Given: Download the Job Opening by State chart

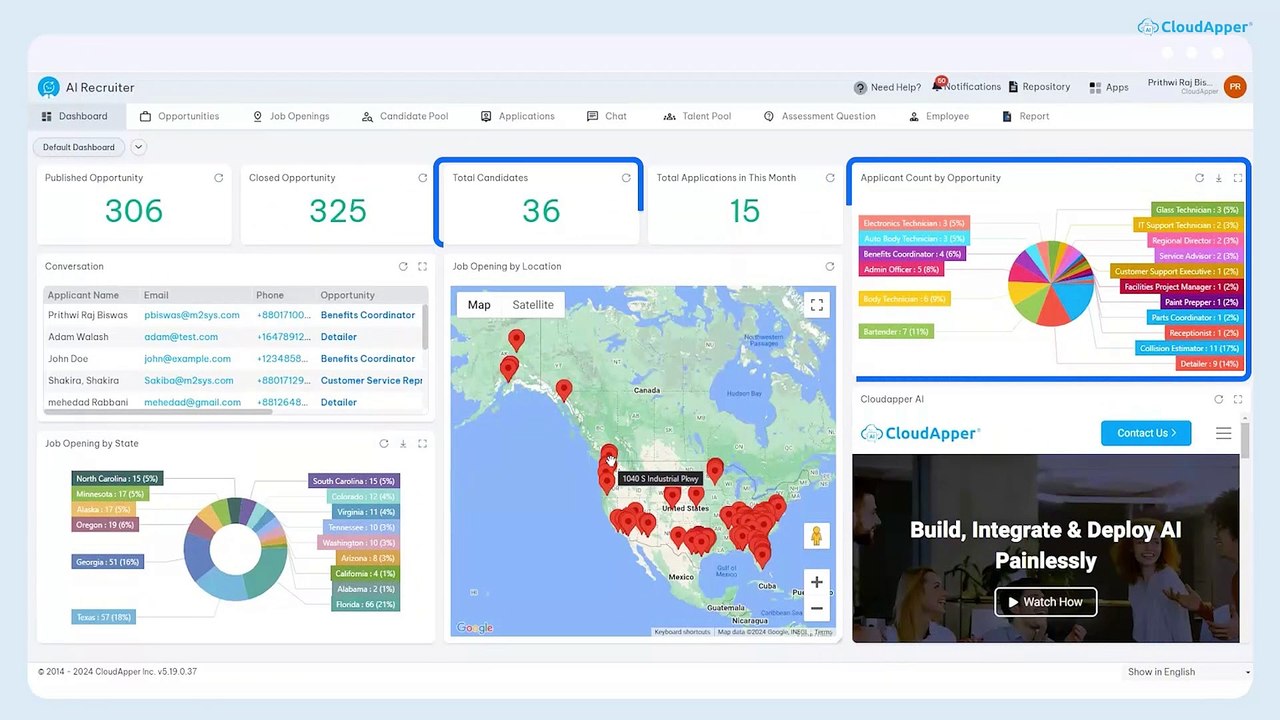Looking at the screenshot, I should tap(403, 444).
